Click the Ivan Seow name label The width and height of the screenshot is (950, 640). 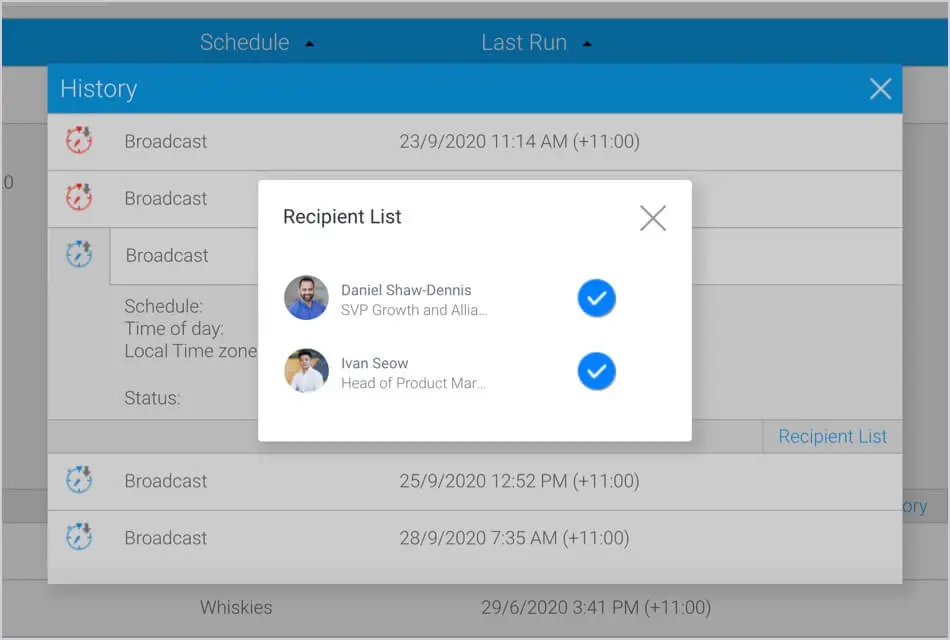374,363
